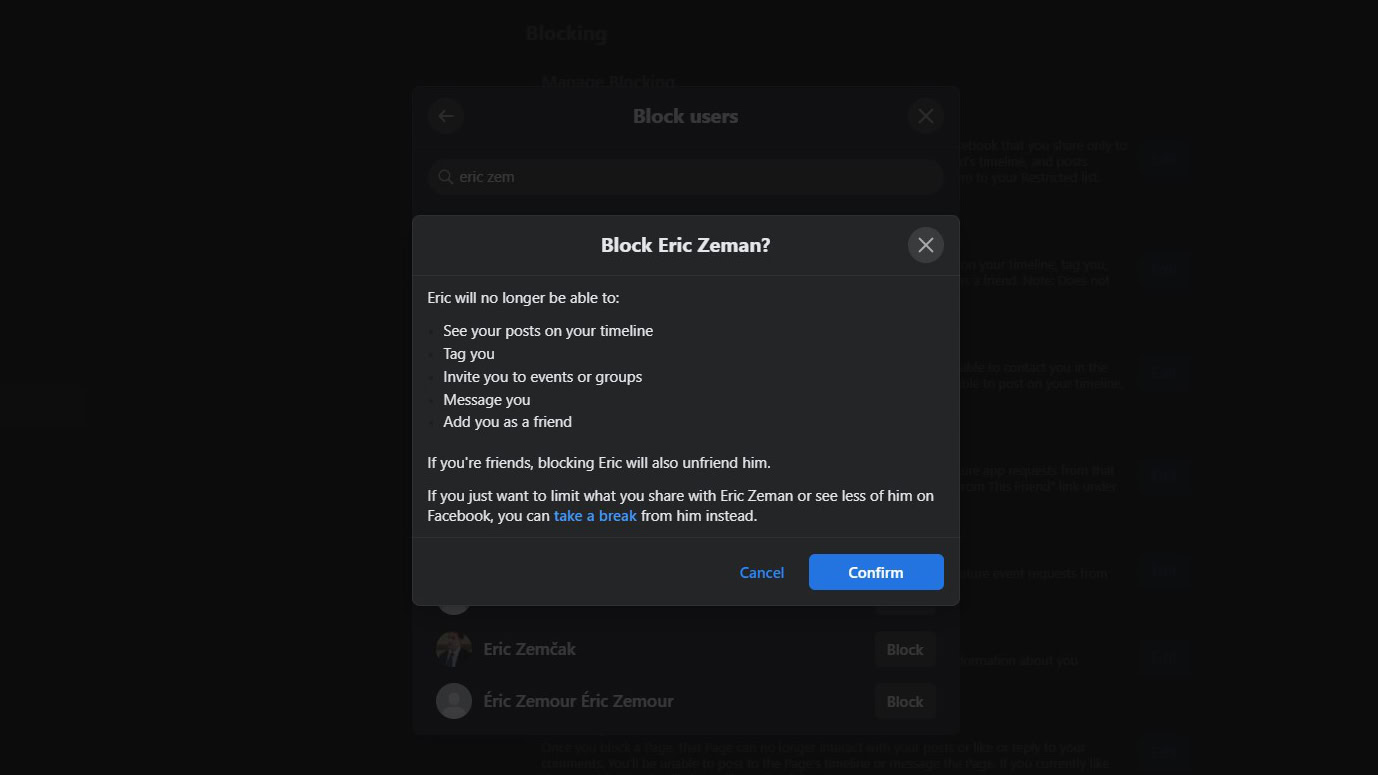The width and height of the screenshot is (1378, 775).
Task: Edit the block Pages setting
Action: (x=1161, y=750)
